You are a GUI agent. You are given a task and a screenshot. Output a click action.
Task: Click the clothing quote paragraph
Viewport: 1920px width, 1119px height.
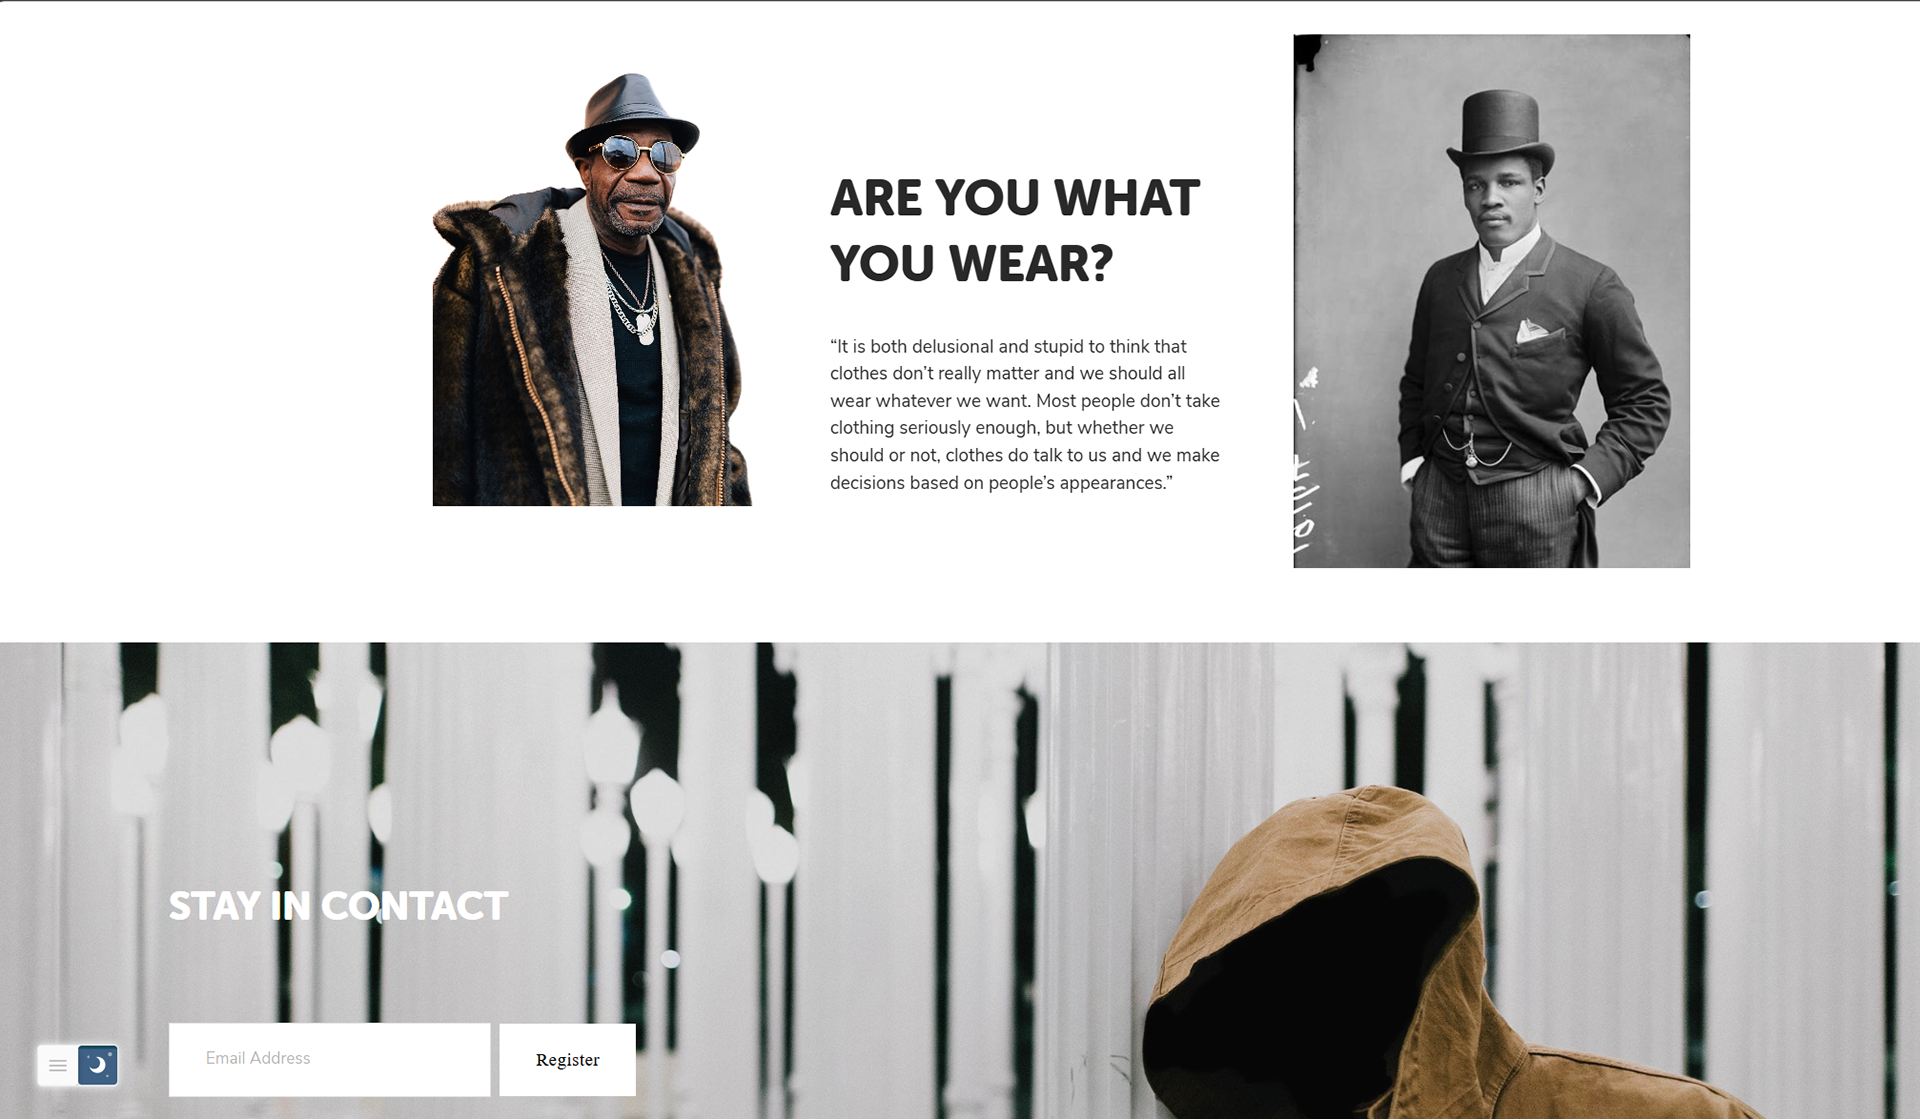pyautogui.click(x=1025, y=414)
